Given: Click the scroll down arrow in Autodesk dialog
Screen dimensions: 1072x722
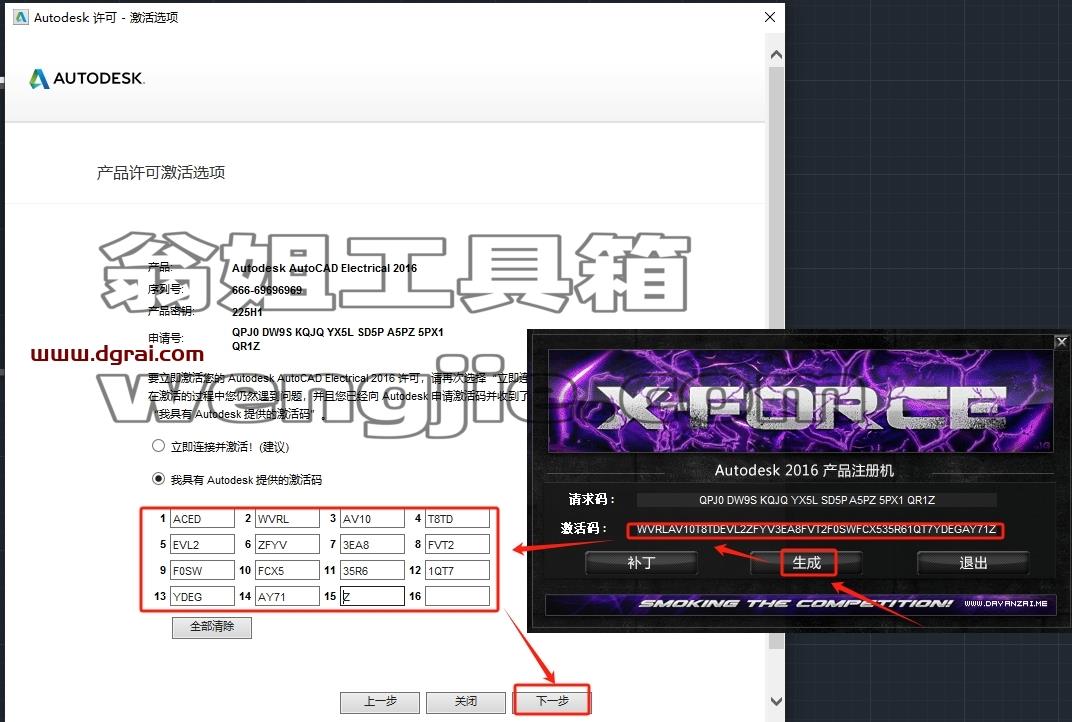Looking at the screenshot, I should (776, 701).
